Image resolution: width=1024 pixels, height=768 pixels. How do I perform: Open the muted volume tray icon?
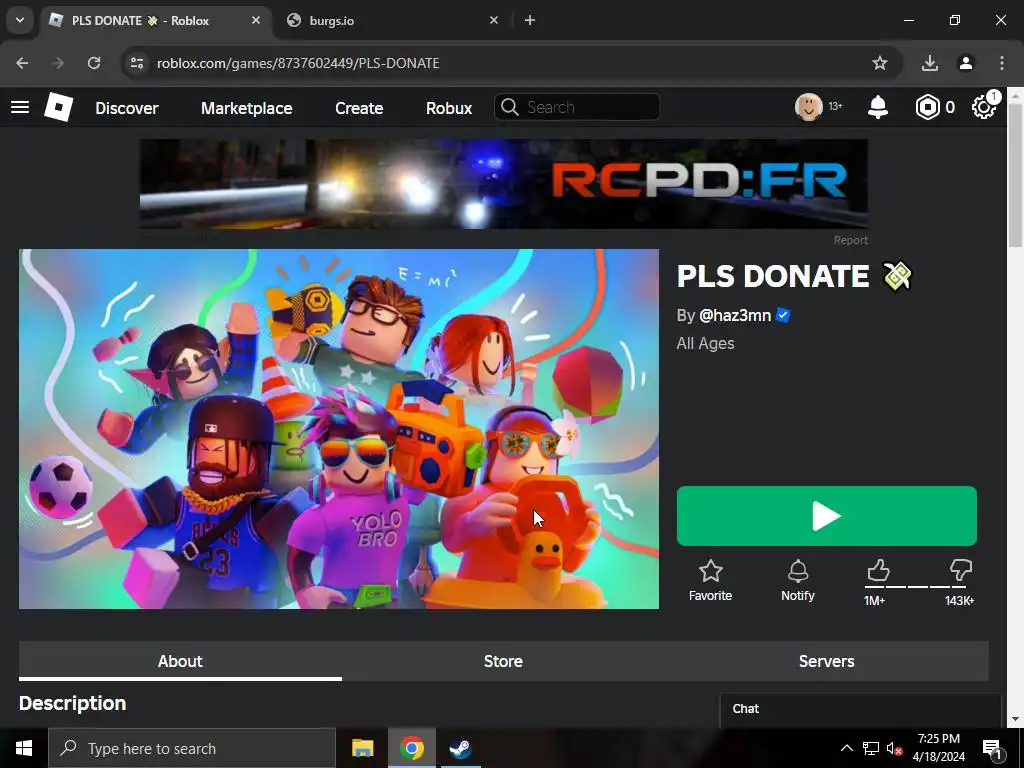(x=894, y=748)
